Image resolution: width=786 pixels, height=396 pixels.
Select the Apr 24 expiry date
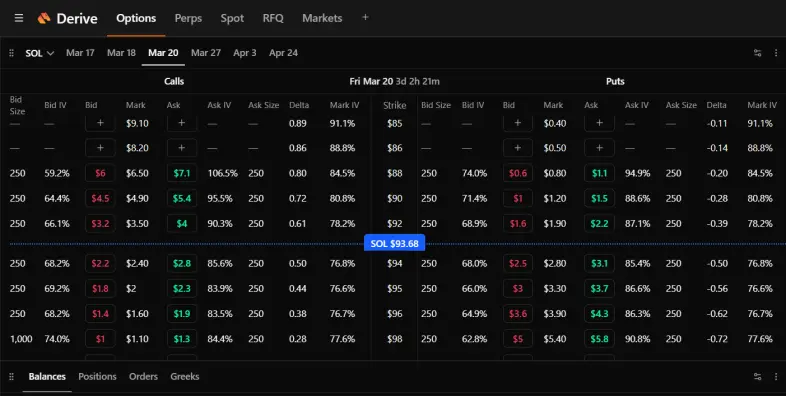point(283,53)
